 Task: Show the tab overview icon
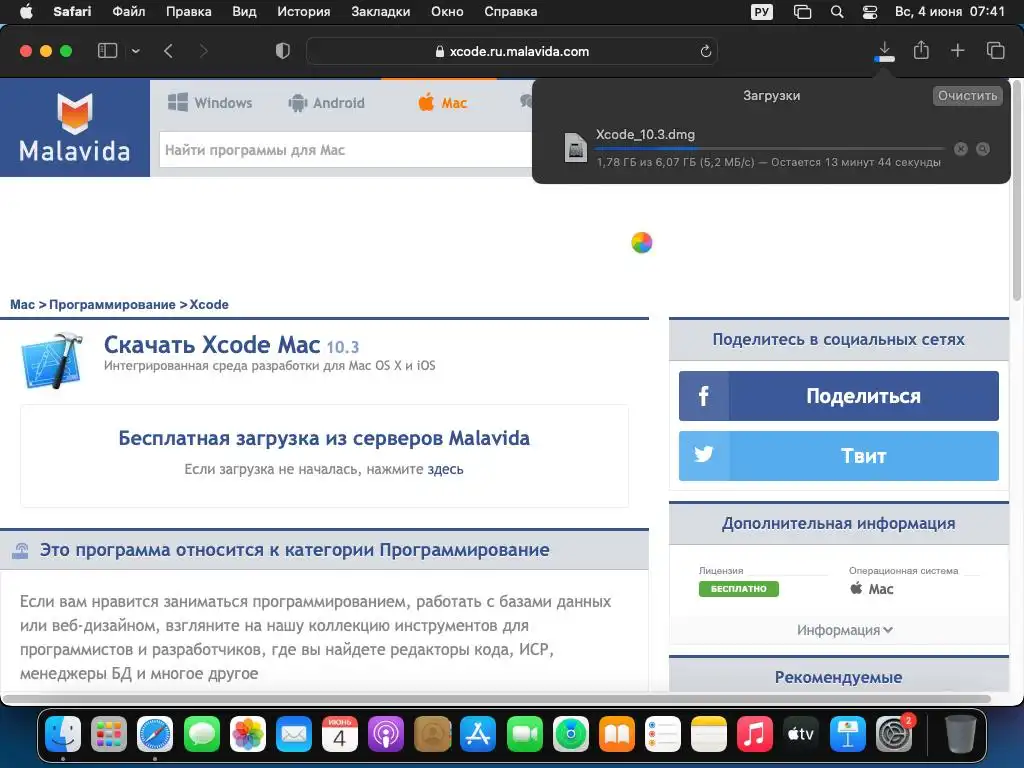tap(995, 50)
